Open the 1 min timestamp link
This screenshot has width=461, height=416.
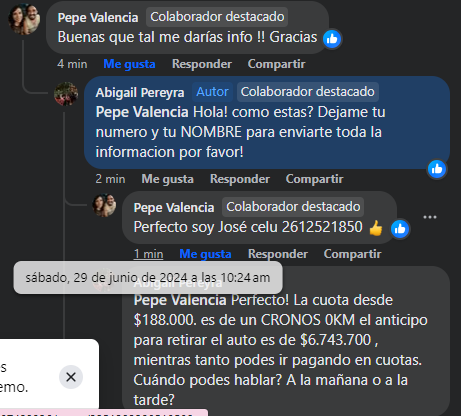(148, 254)
